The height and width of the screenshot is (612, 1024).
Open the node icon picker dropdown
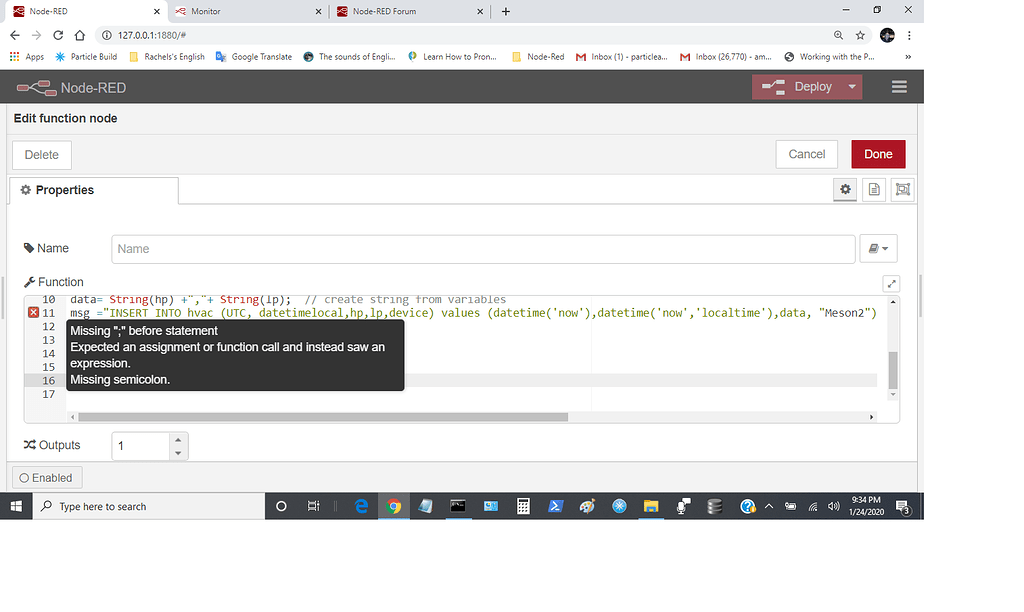878,248
